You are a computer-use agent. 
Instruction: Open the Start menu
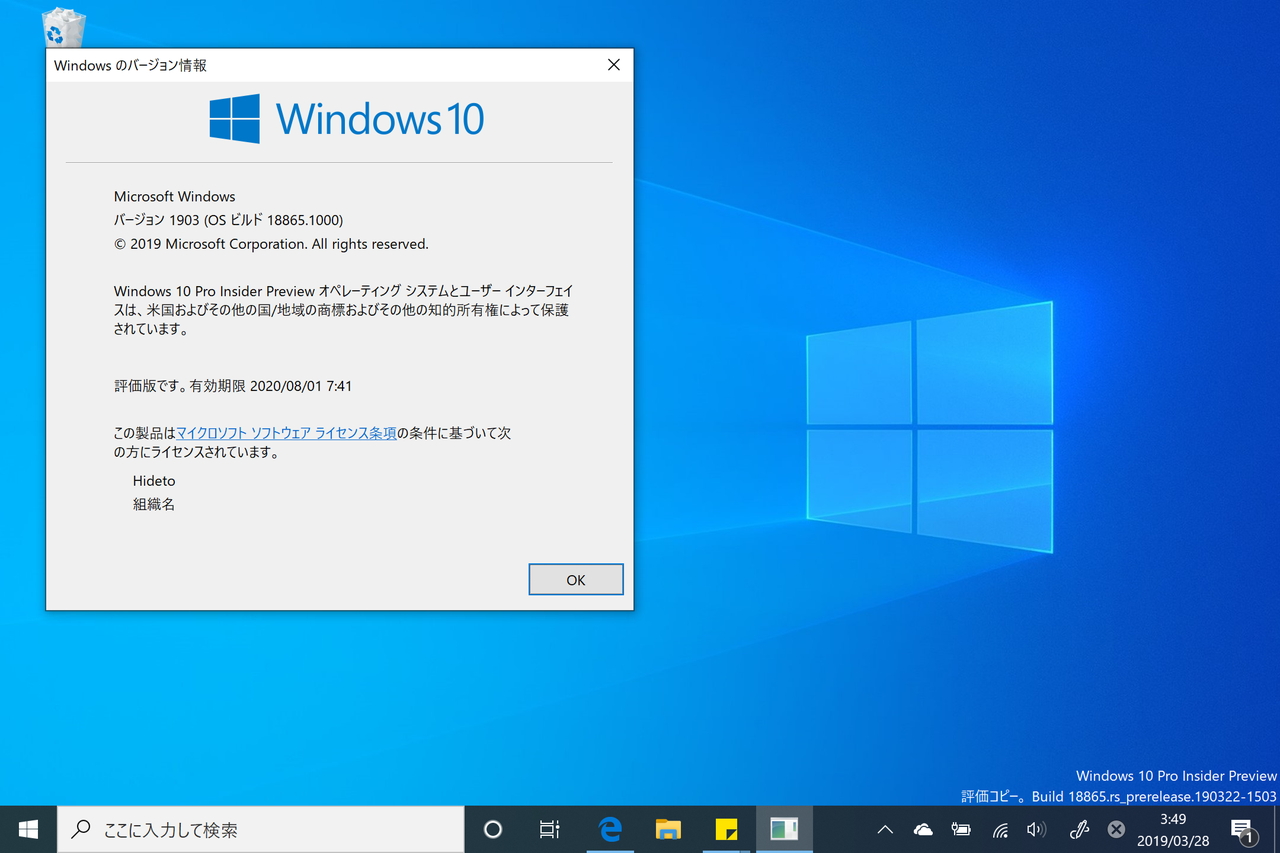tap(27, 829)
